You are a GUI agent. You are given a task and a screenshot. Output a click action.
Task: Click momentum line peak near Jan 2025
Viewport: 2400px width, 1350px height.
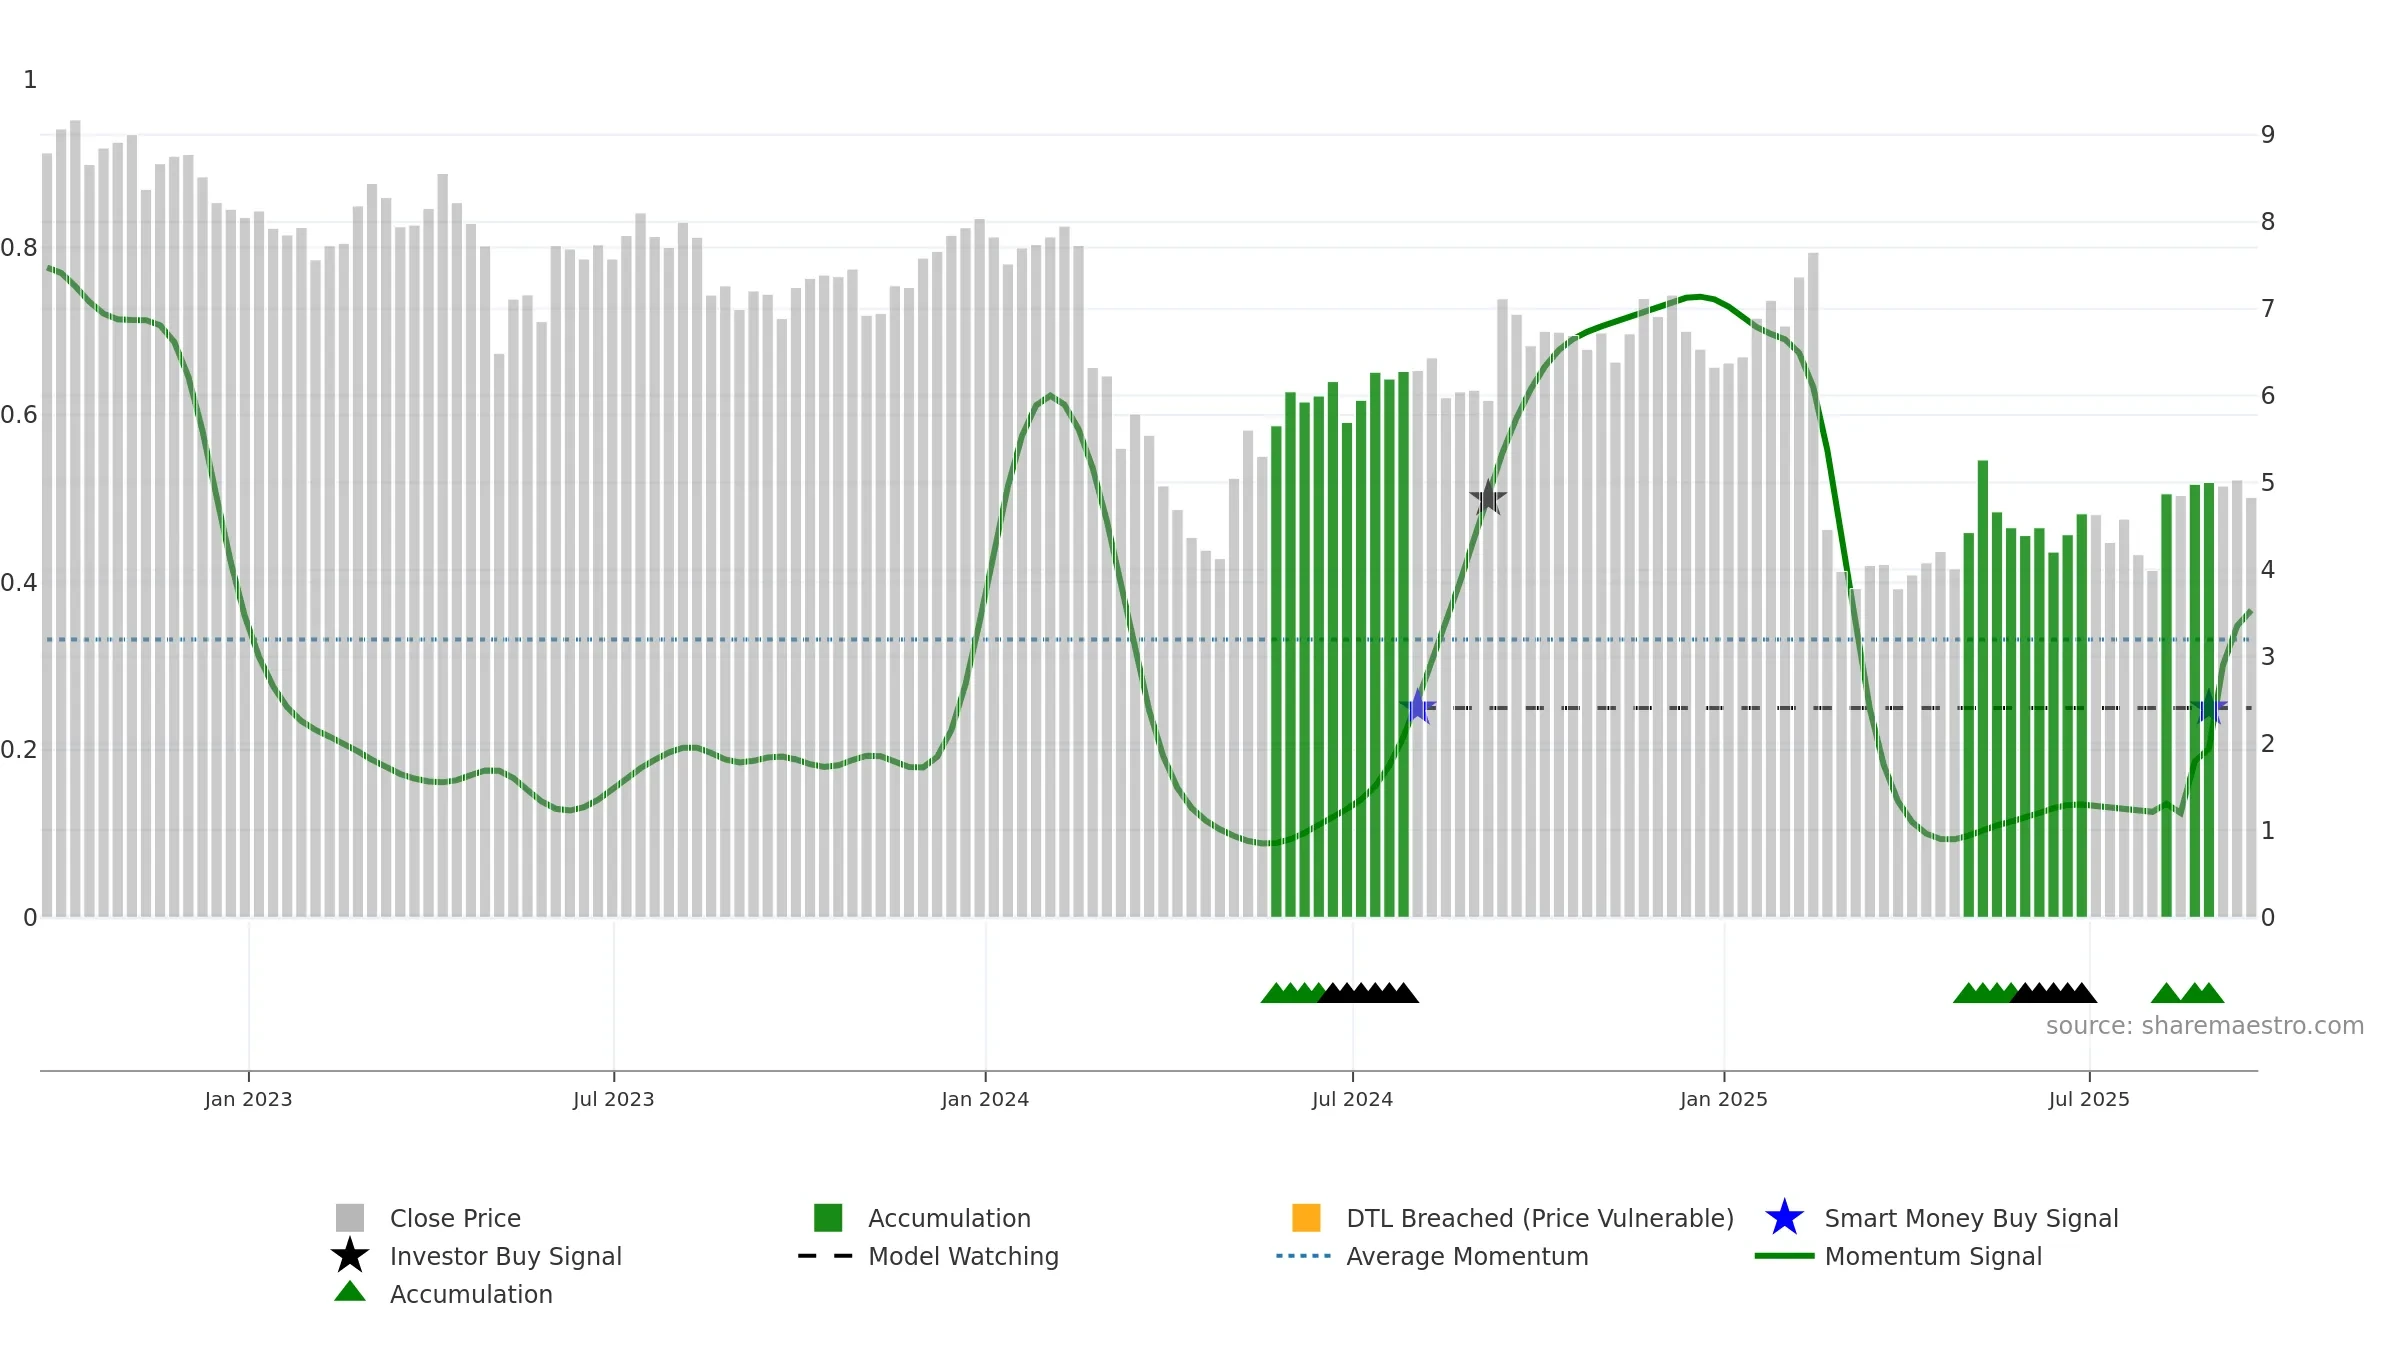tap(1696, 296)
